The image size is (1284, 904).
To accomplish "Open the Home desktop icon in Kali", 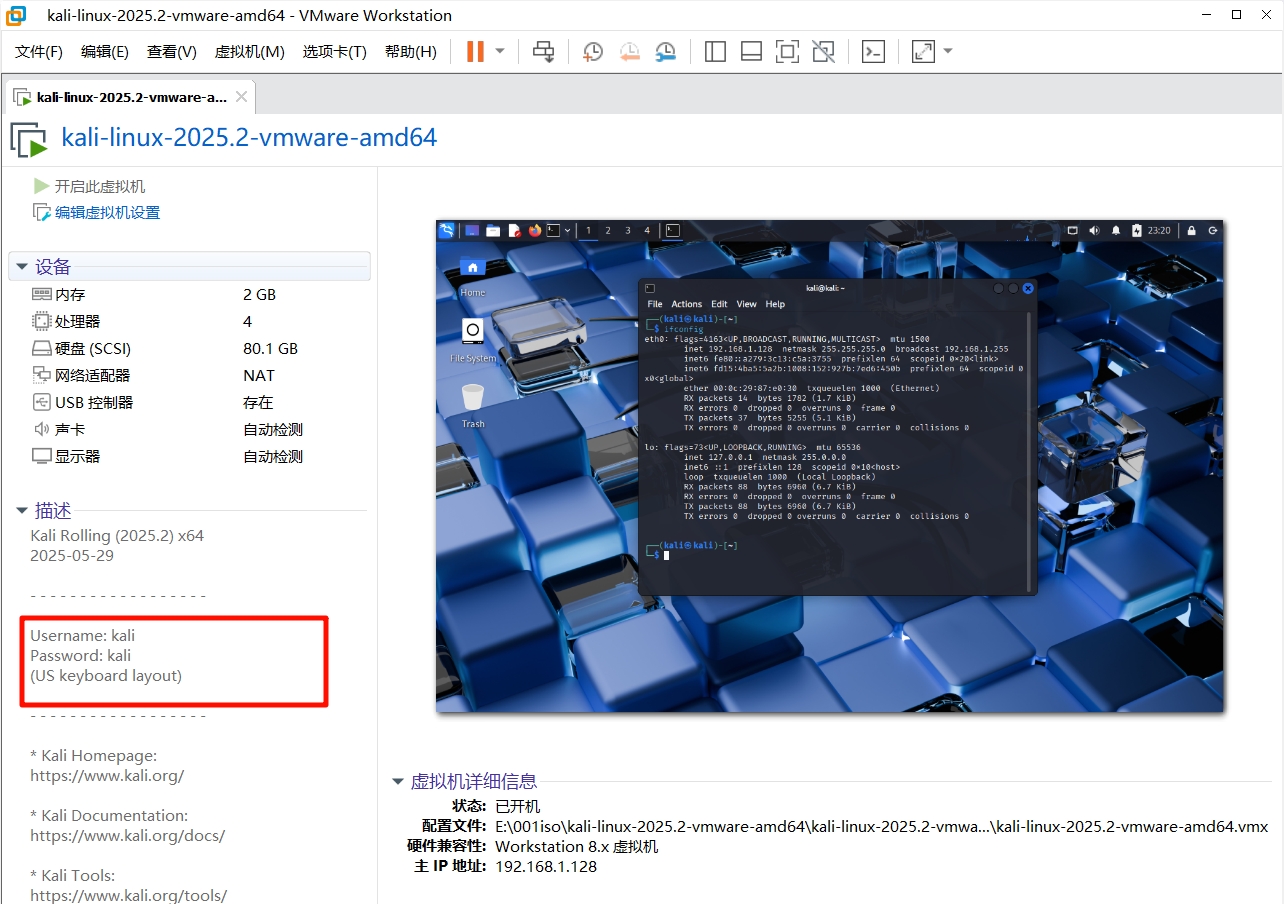I will click(x=472, y=276).
